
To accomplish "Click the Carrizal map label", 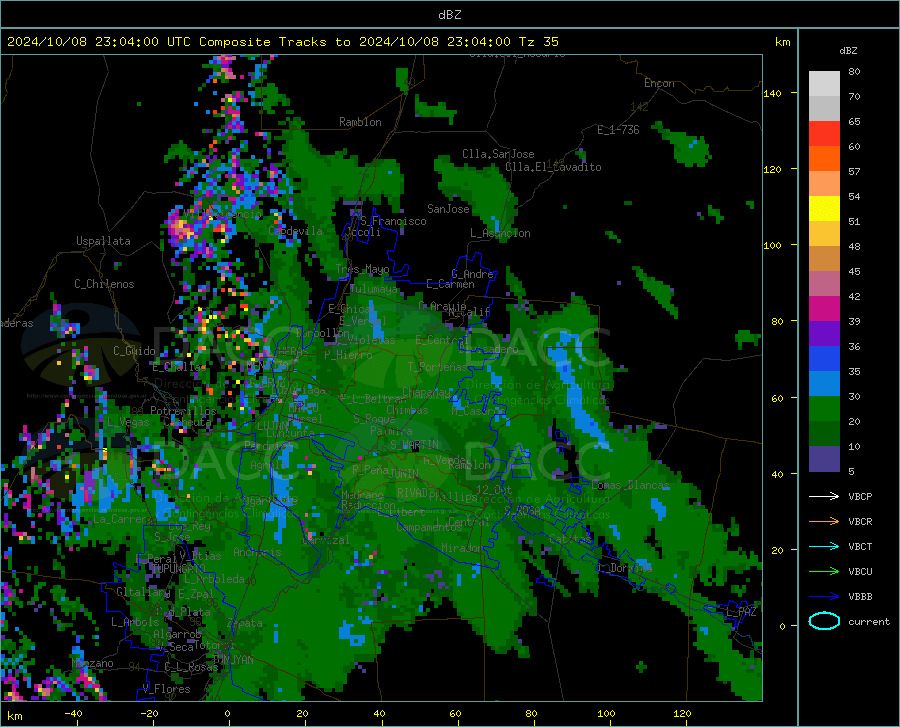I will click(x=325, y=540).
